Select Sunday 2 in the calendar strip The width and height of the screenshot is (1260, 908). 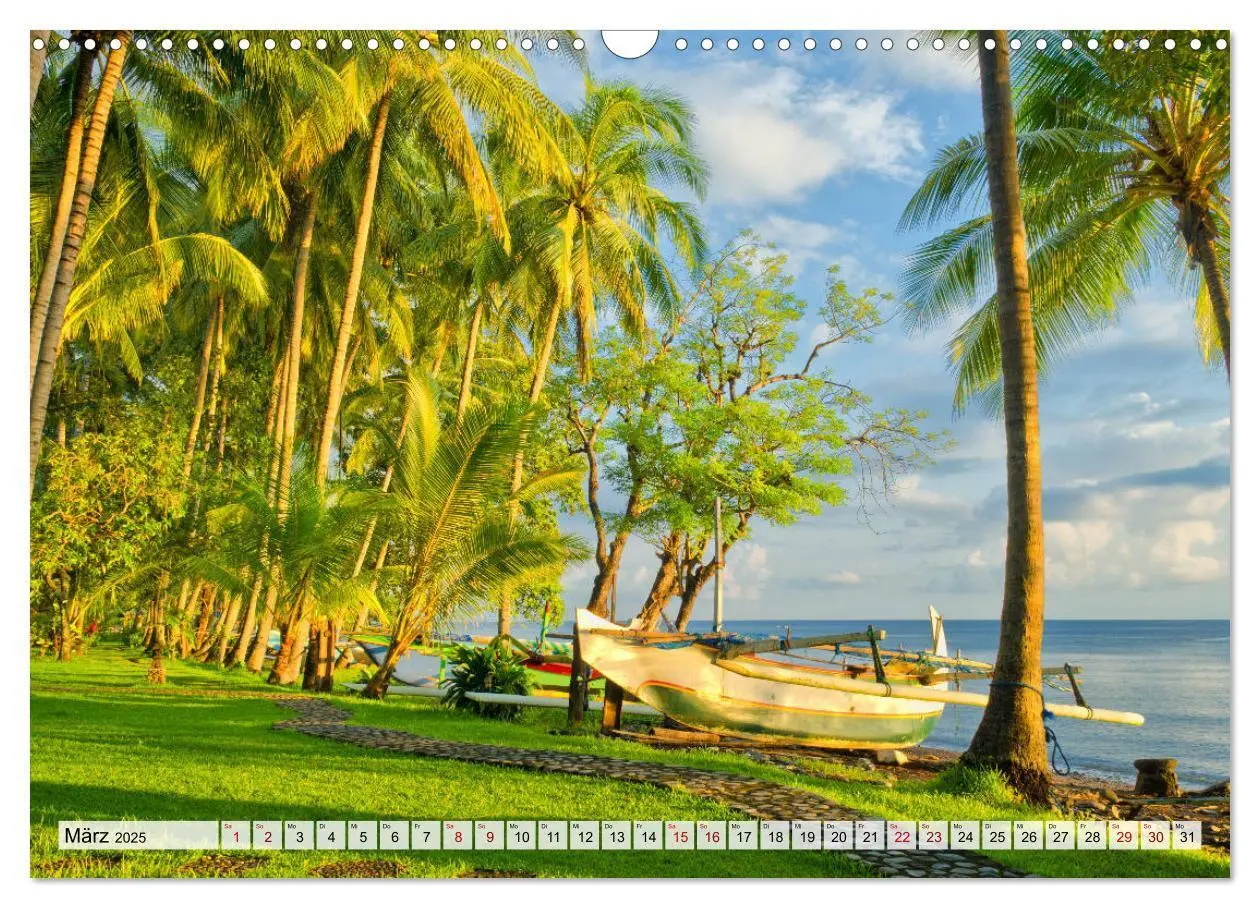(x=267, y=836)
